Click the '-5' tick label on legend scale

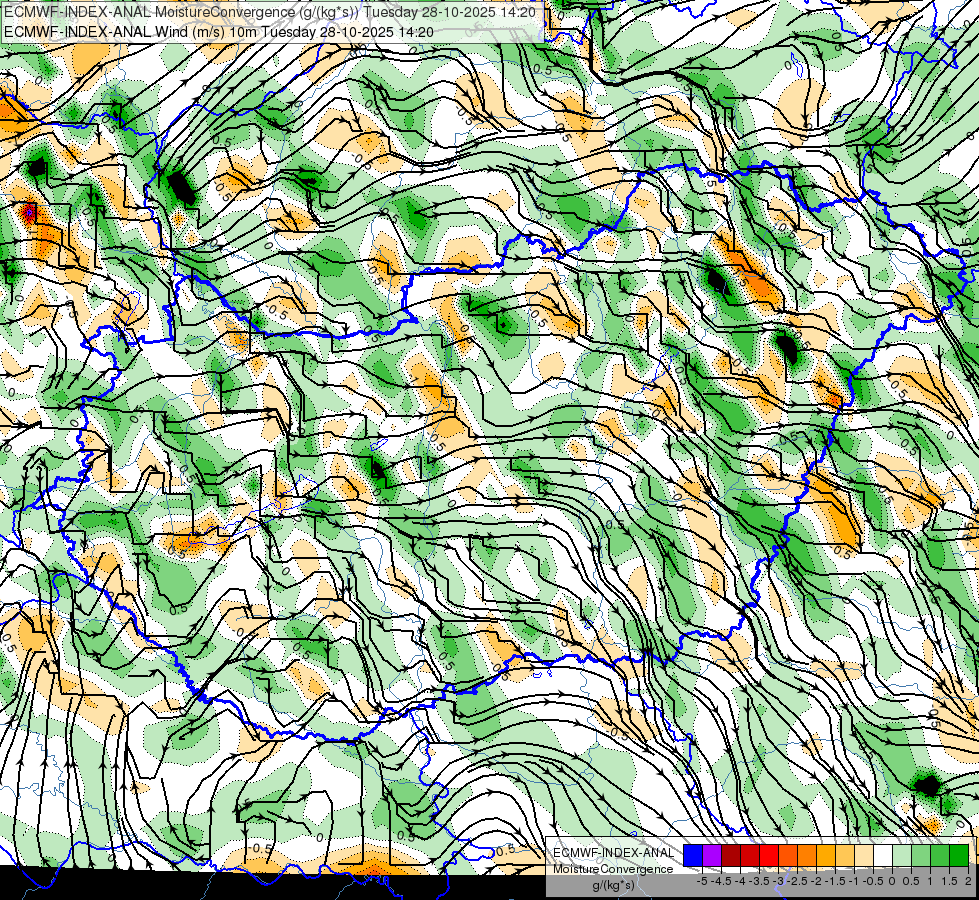click(702, 881)
